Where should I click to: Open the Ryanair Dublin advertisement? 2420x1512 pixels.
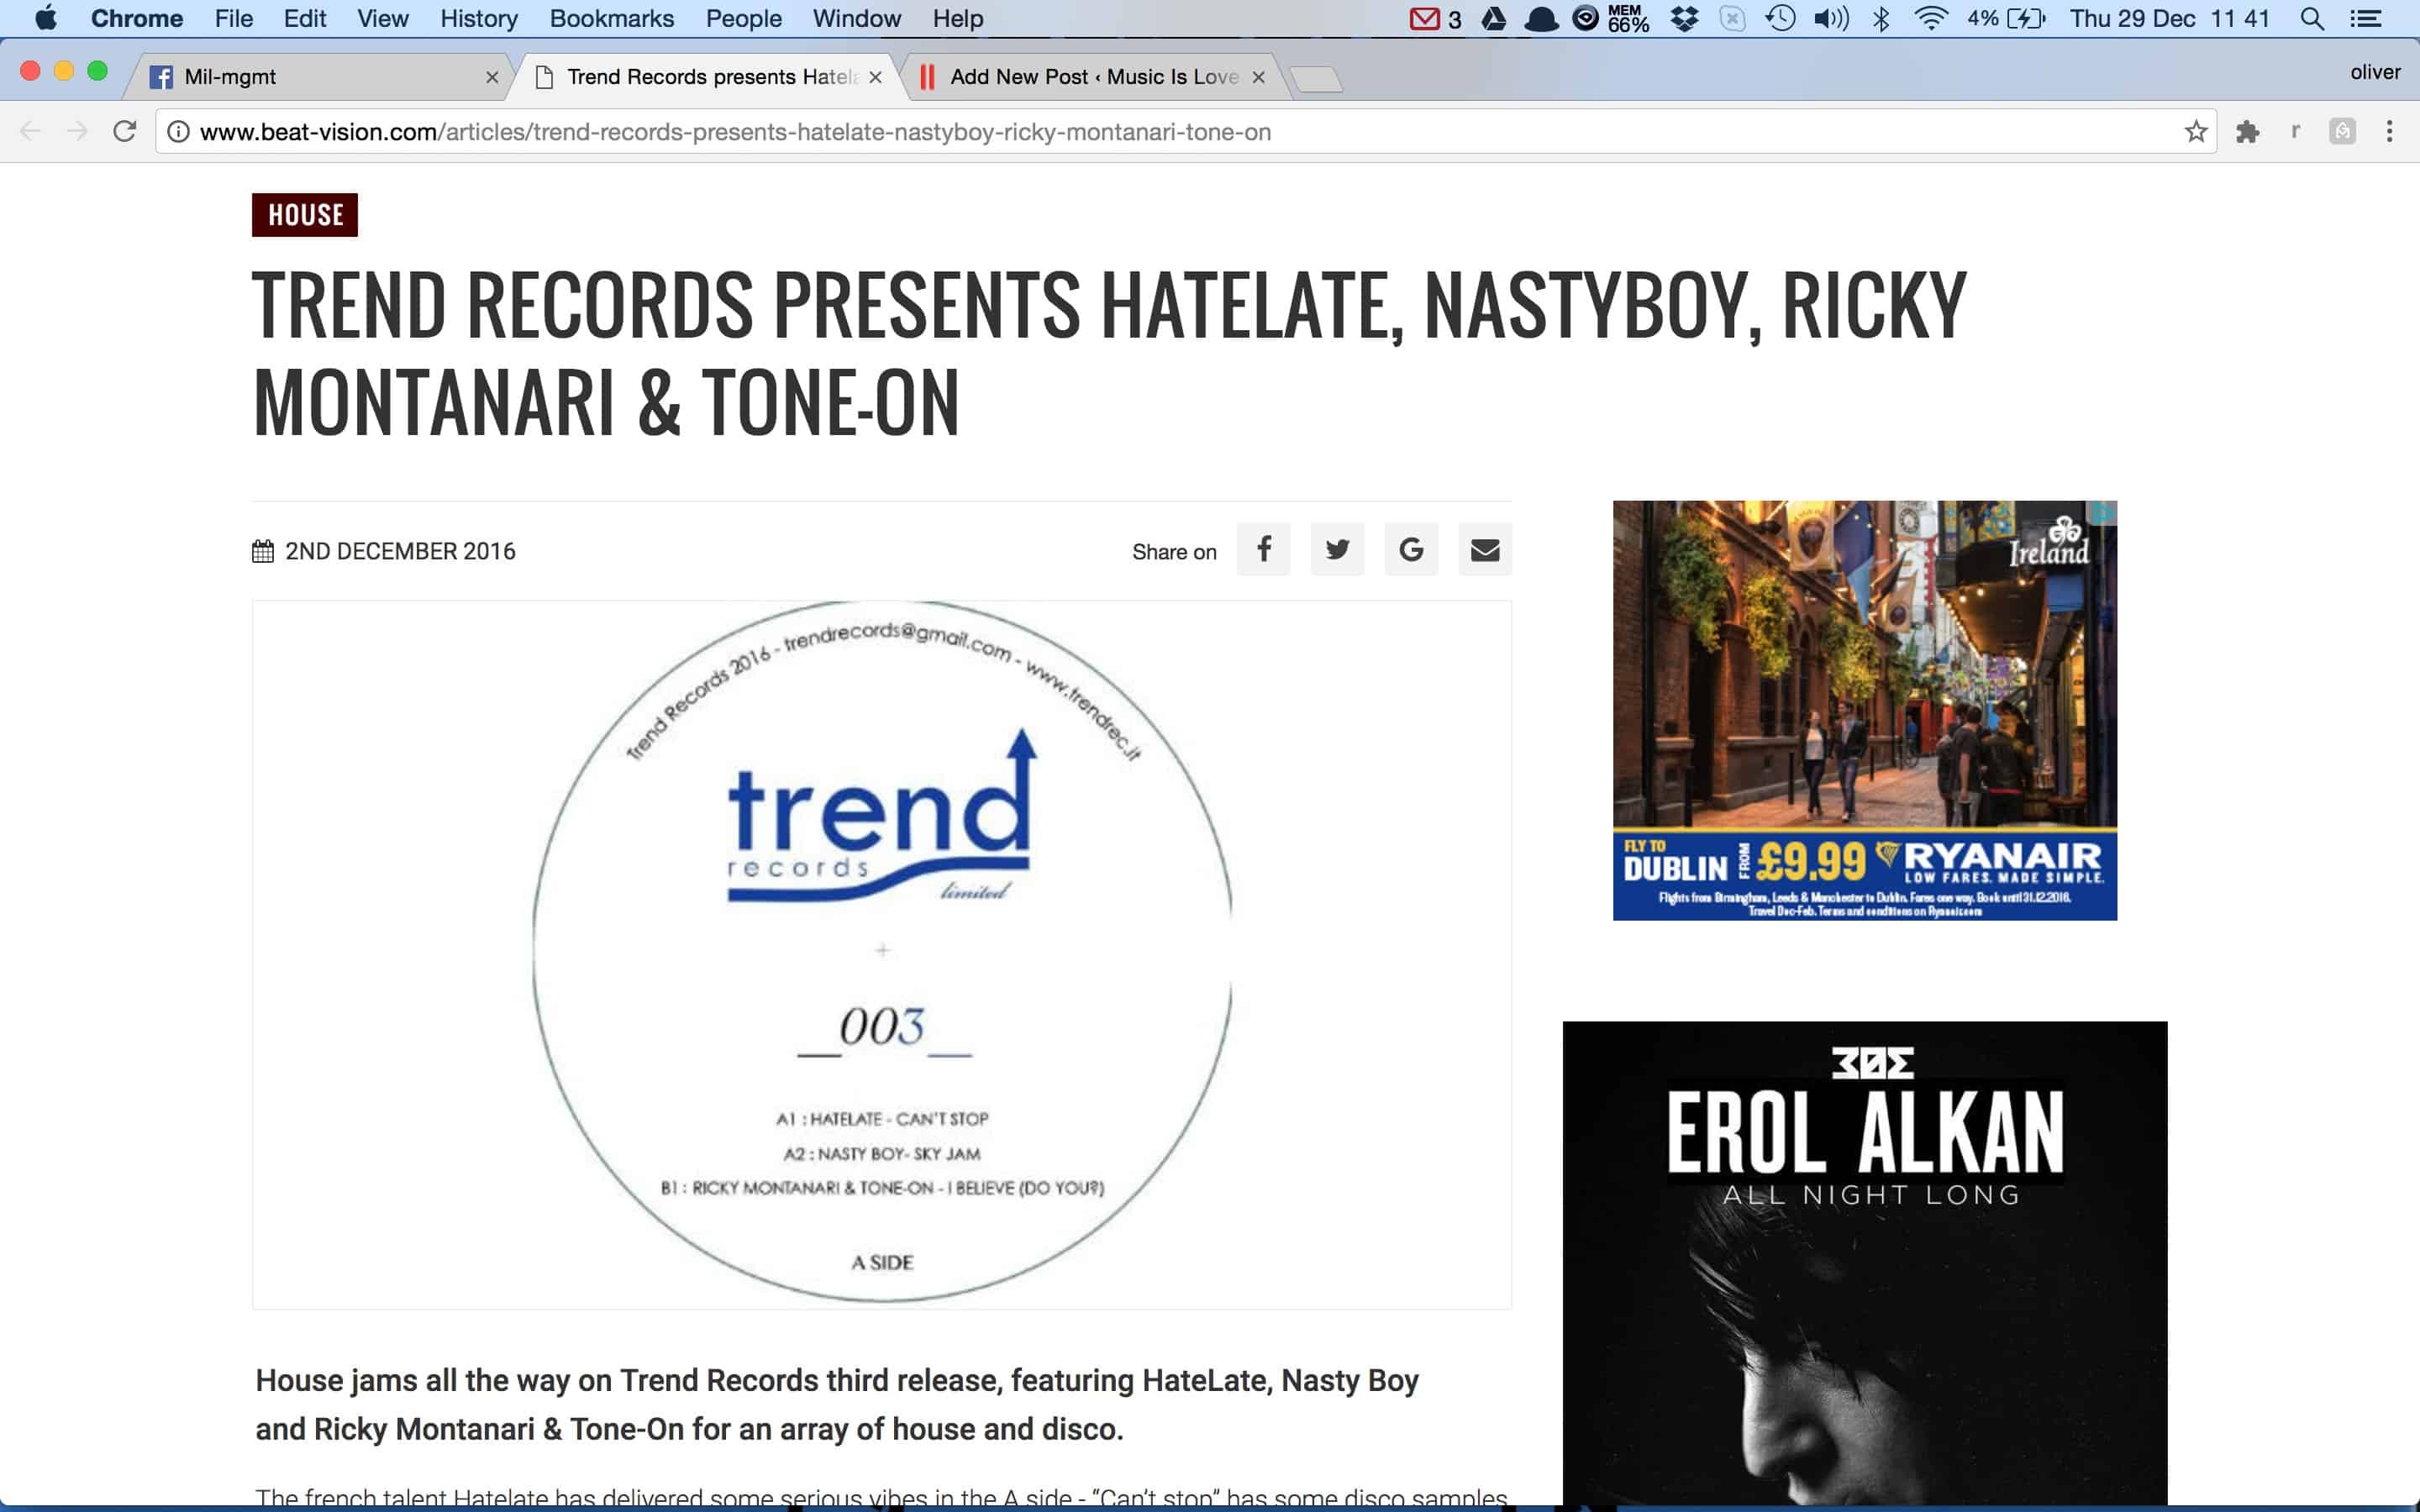point(1865,710)
